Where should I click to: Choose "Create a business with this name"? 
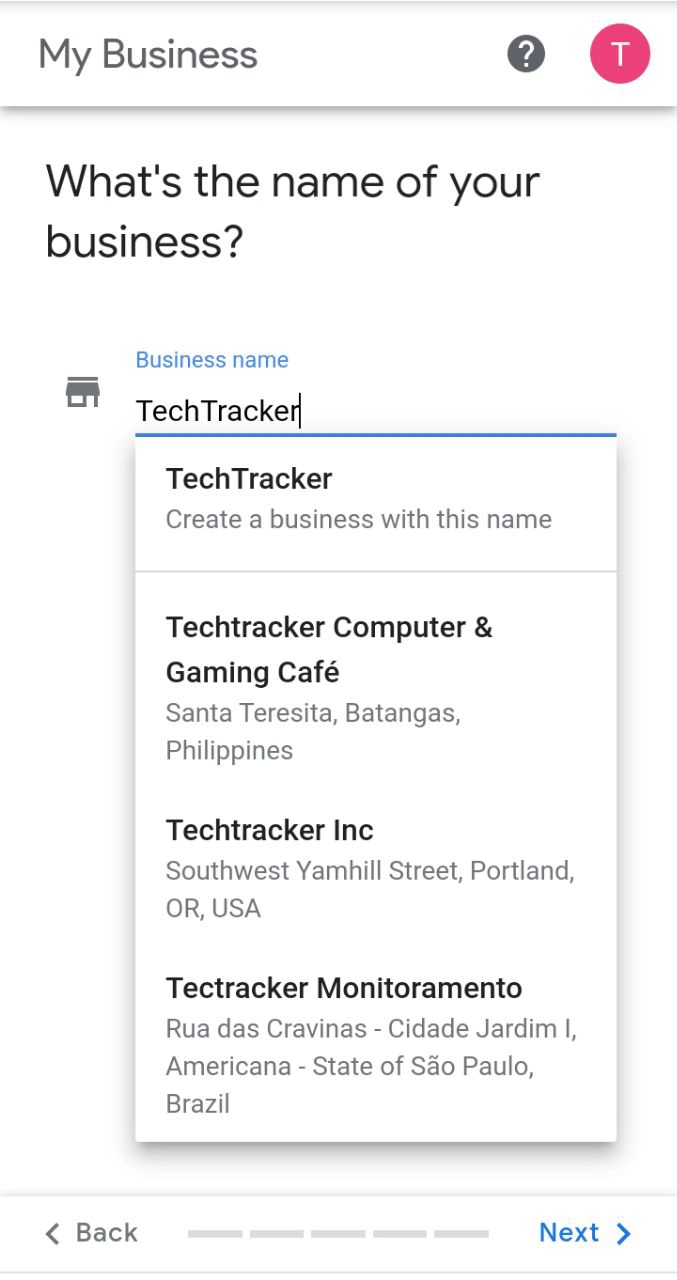coord(375,499)
